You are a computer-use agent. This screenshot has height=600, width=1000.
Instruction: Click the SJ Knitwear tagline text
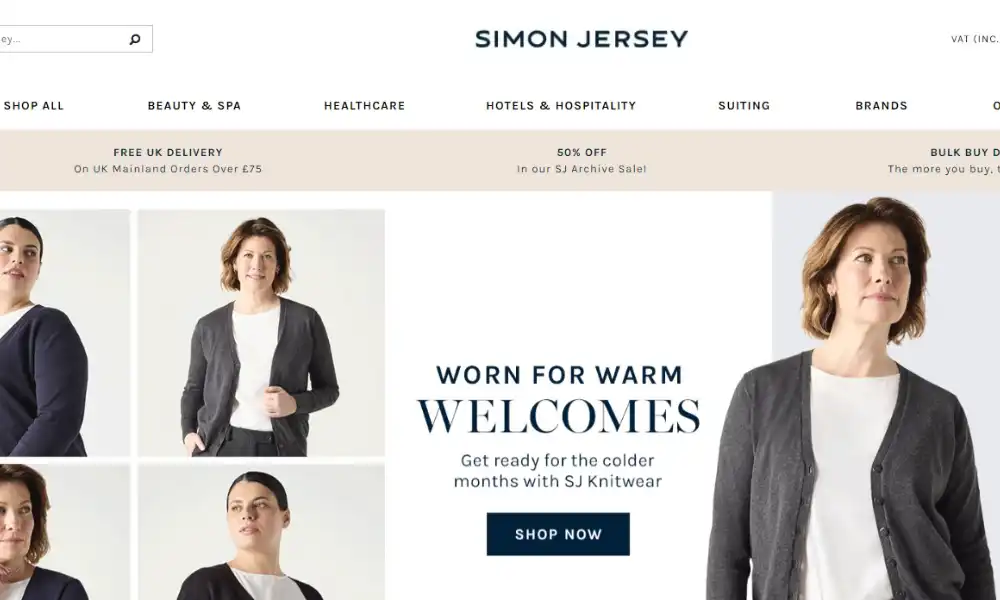pyautogui.click(x=558, y=471)
